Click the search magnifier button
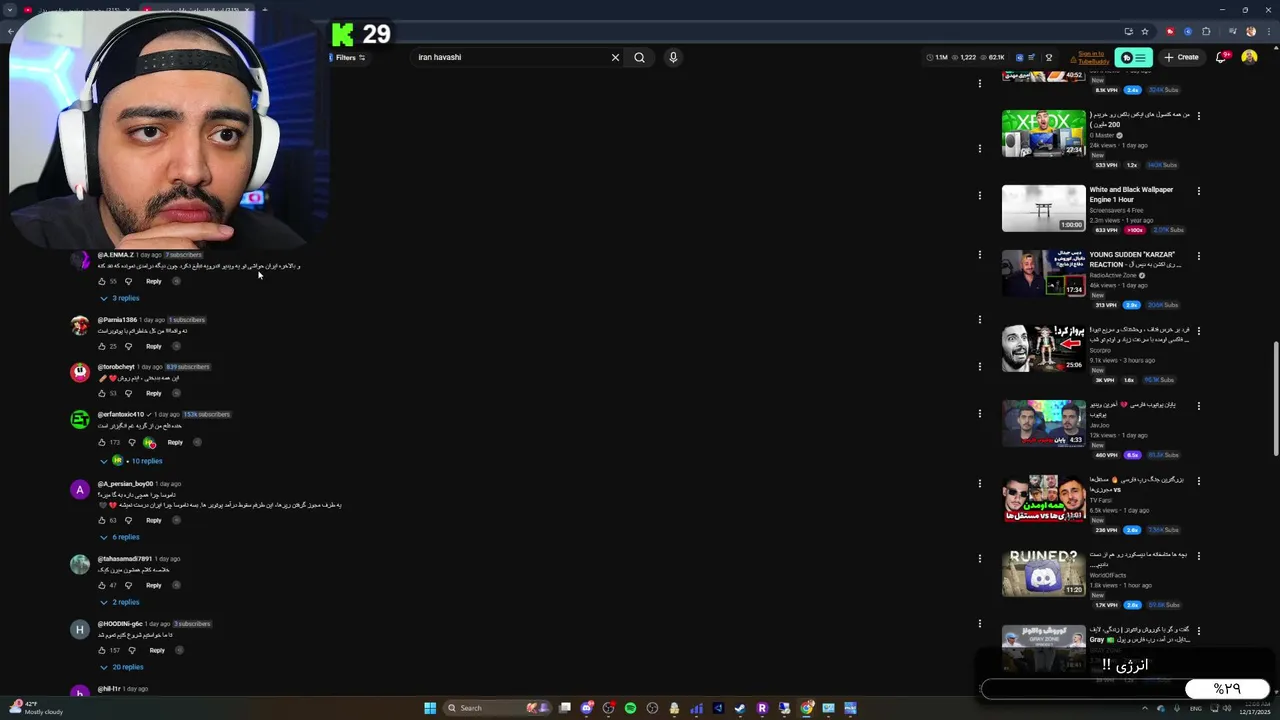 (x=639, y=57)
